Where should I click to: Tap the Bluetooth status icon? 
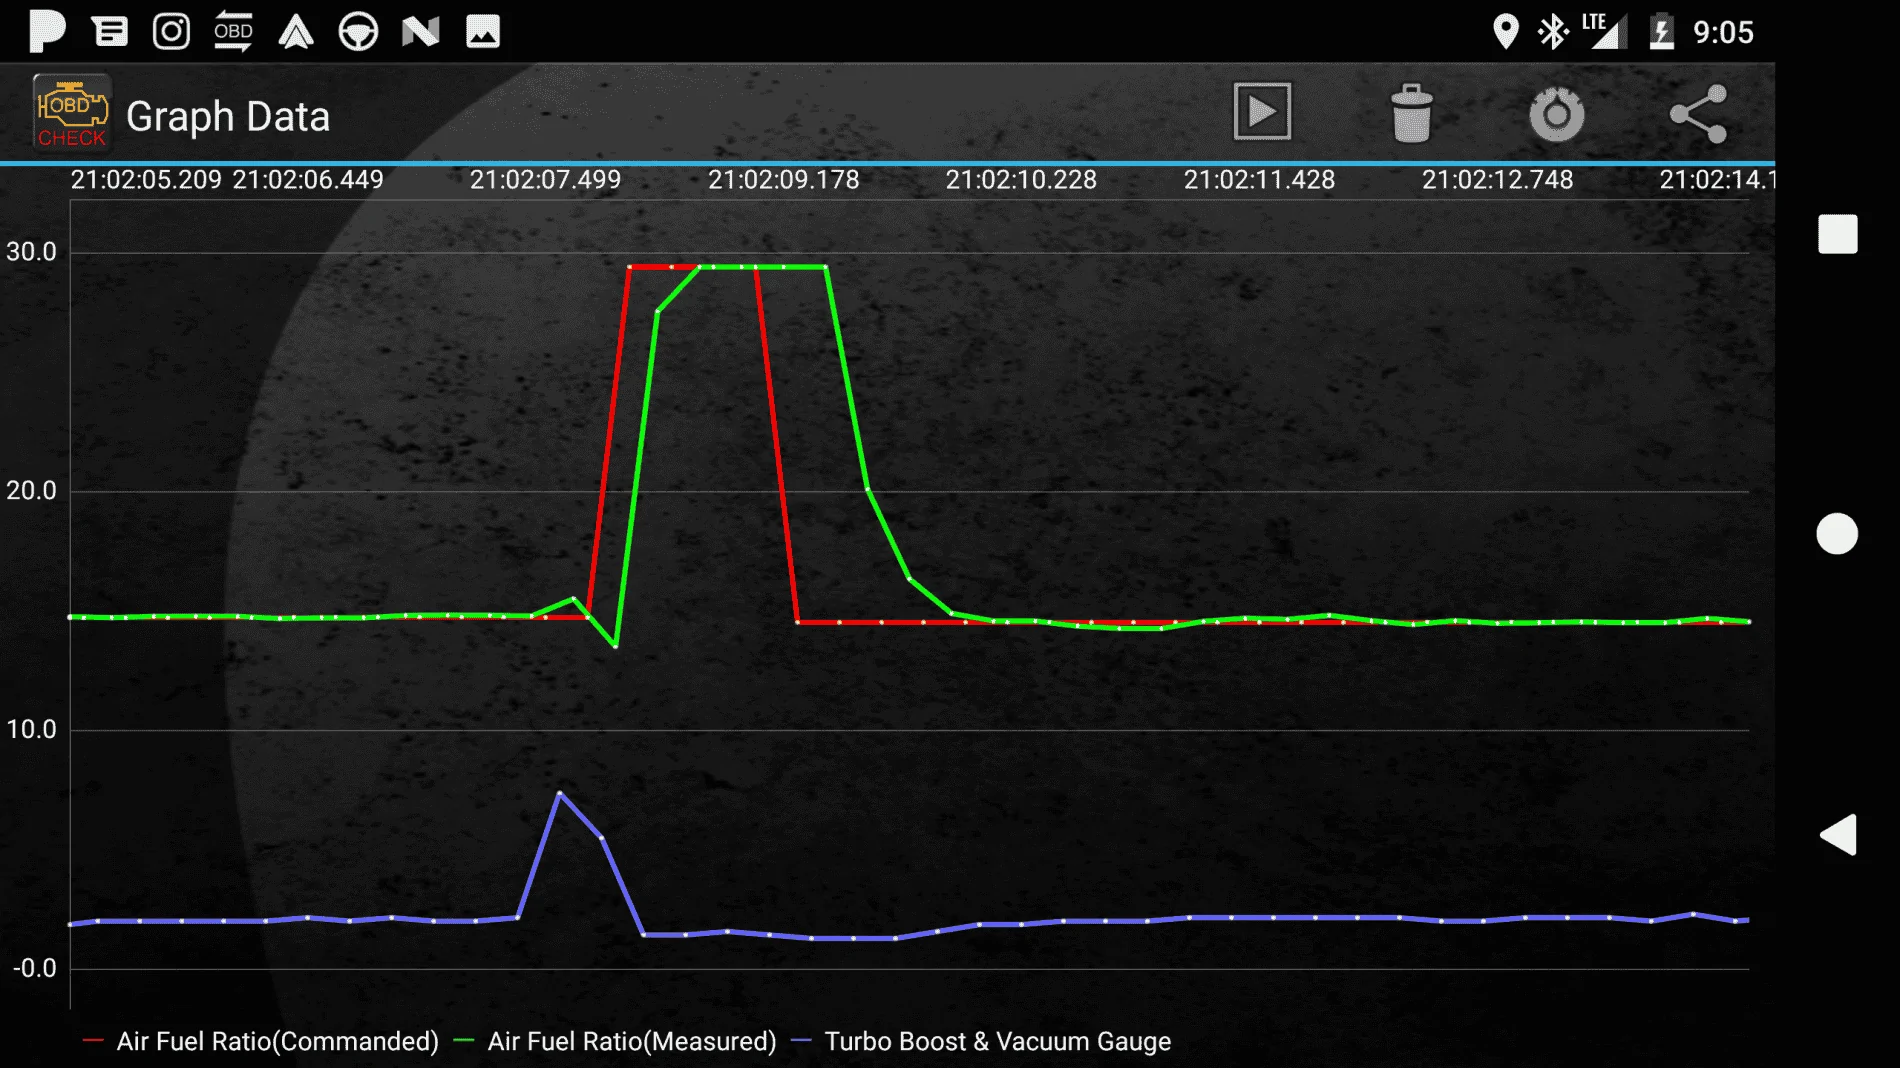coord(1552,32)
